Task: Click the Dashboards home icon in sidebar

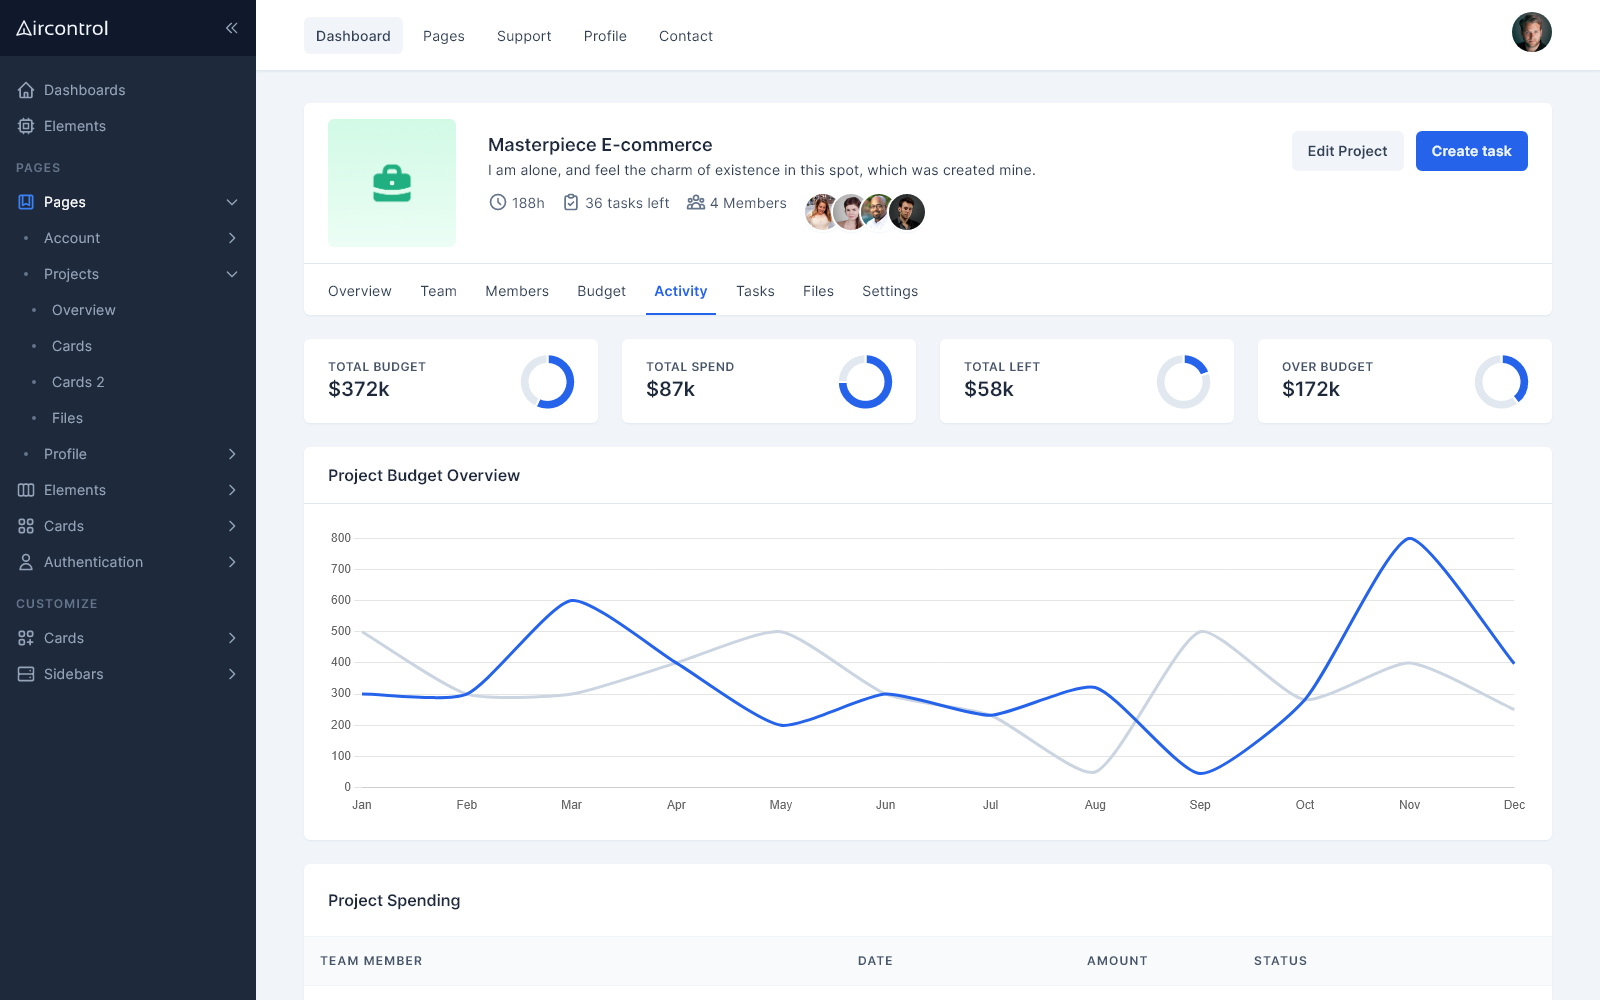Action: [25, 90]
